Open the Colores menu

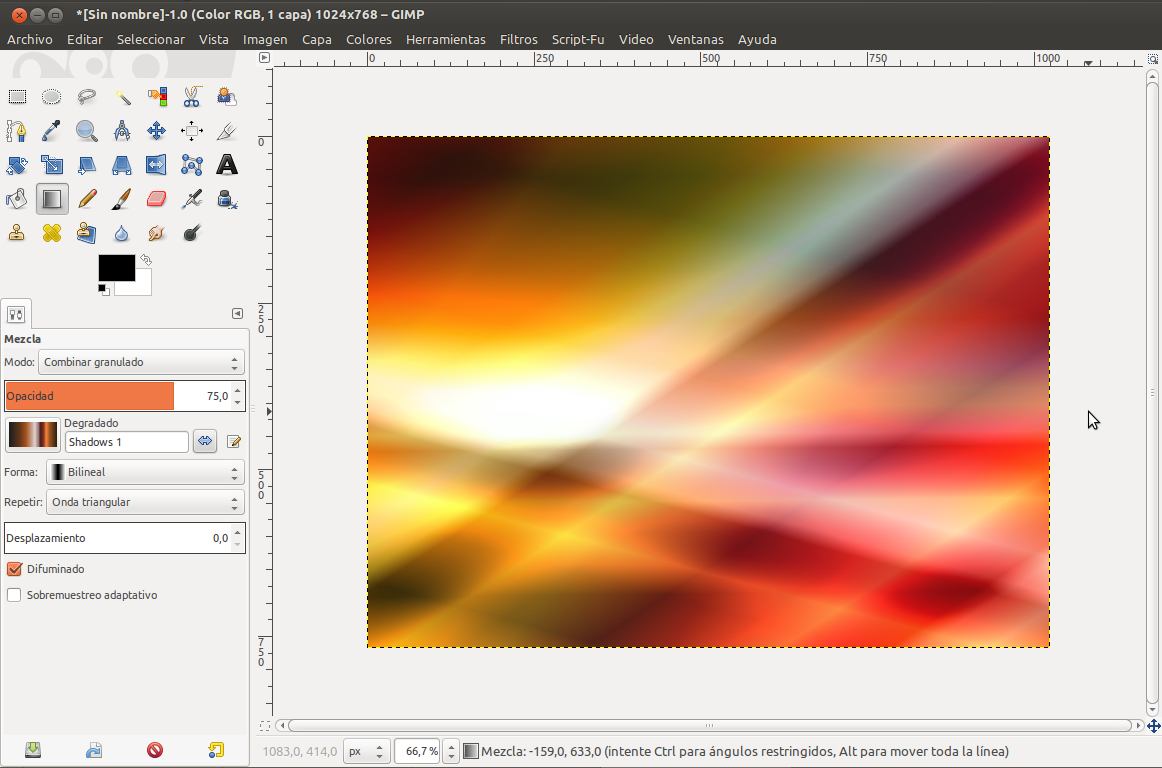(368, 39)
